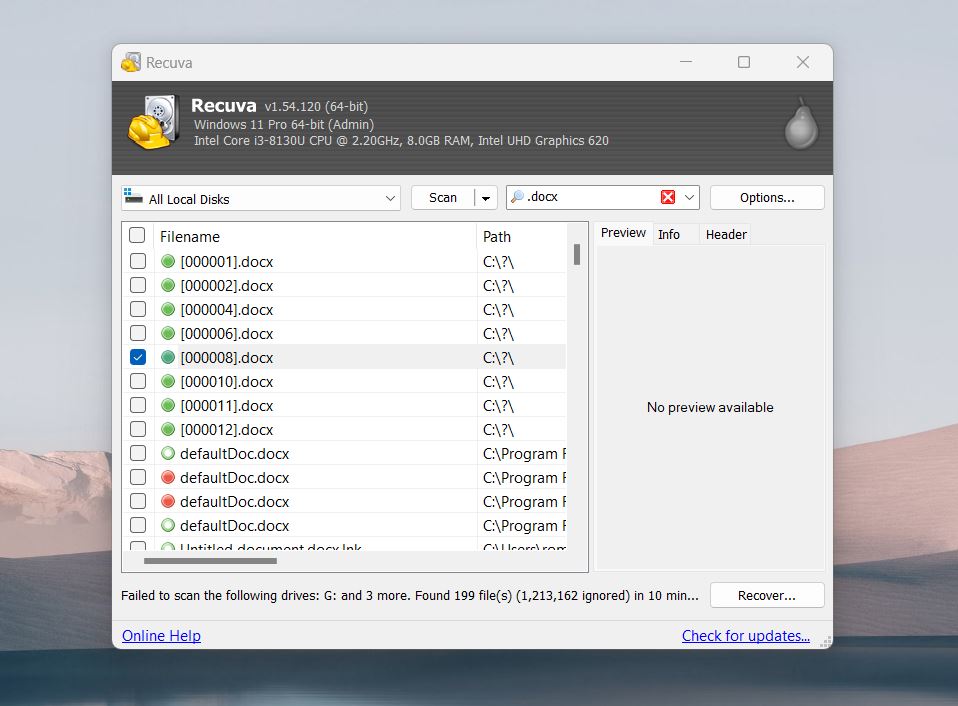The width and height of the screenshot is (958, 706).
Task: Click green status dot of [000001].docx
Action: pos(168,261)
